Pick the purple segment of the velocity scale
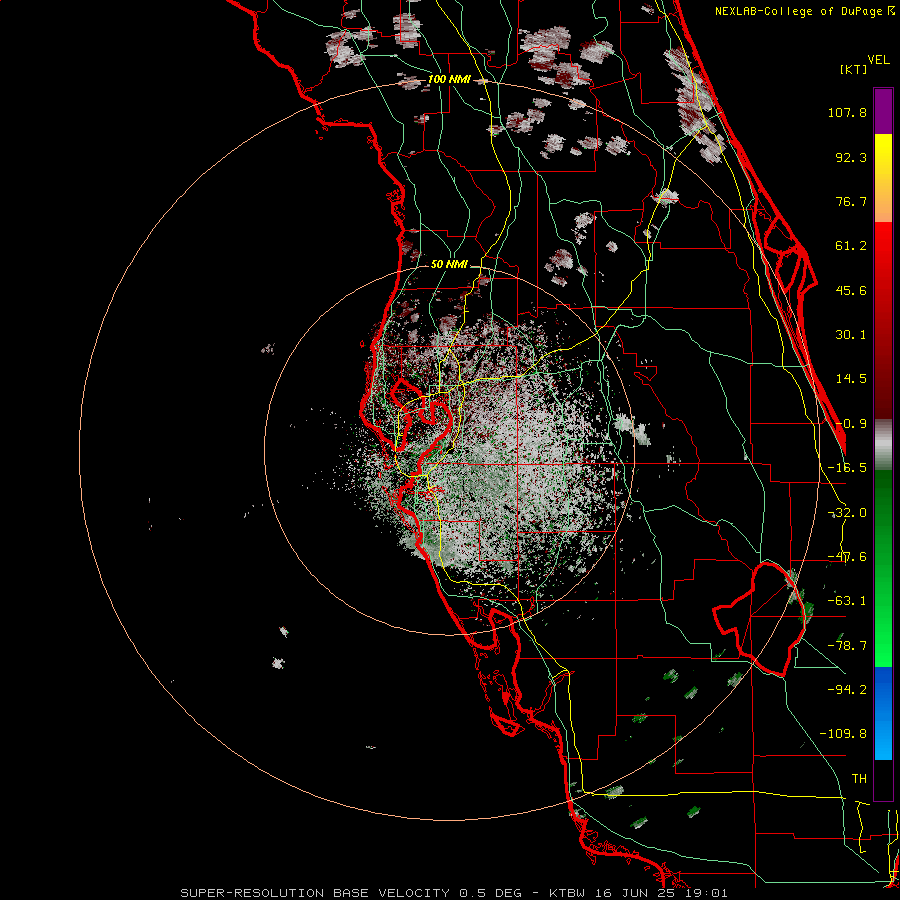 tap(883, 111)
